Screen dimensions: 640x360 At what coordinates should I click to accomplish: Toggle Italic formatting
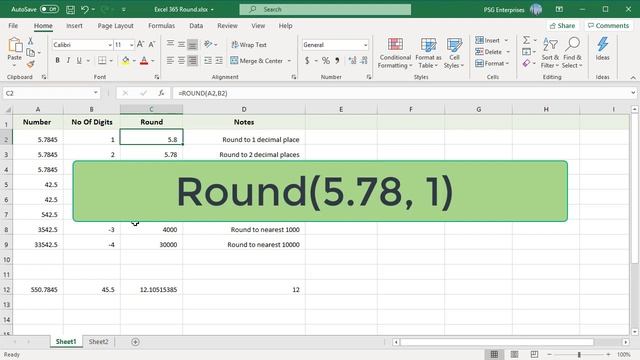coord(68,60)
